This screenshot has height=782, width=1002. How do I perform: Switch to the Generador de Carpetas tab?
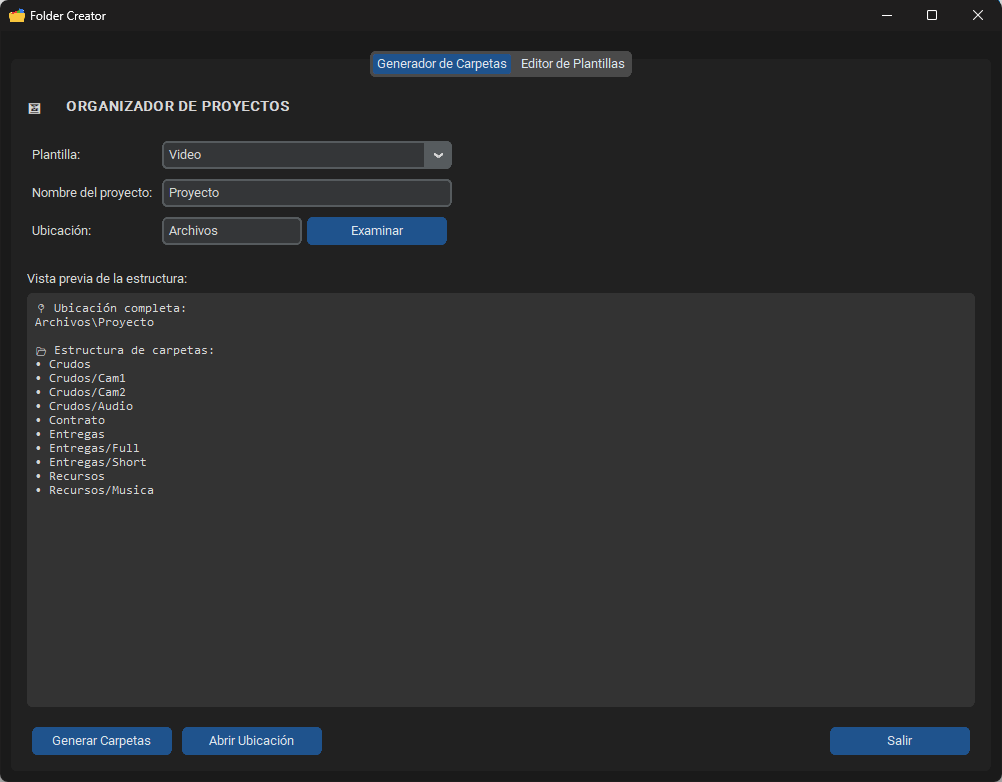pyautogui.click(x=442, y=64)
